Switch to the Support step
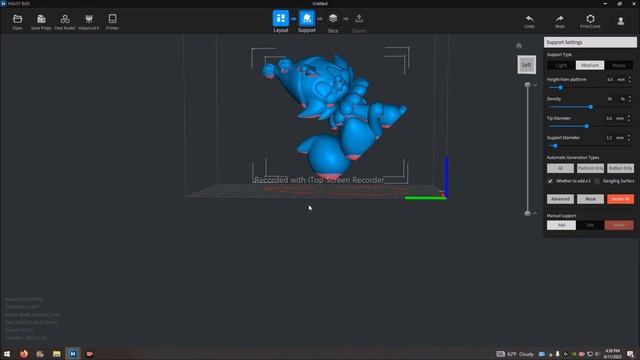The image size is (640, 360). [307, 22]
